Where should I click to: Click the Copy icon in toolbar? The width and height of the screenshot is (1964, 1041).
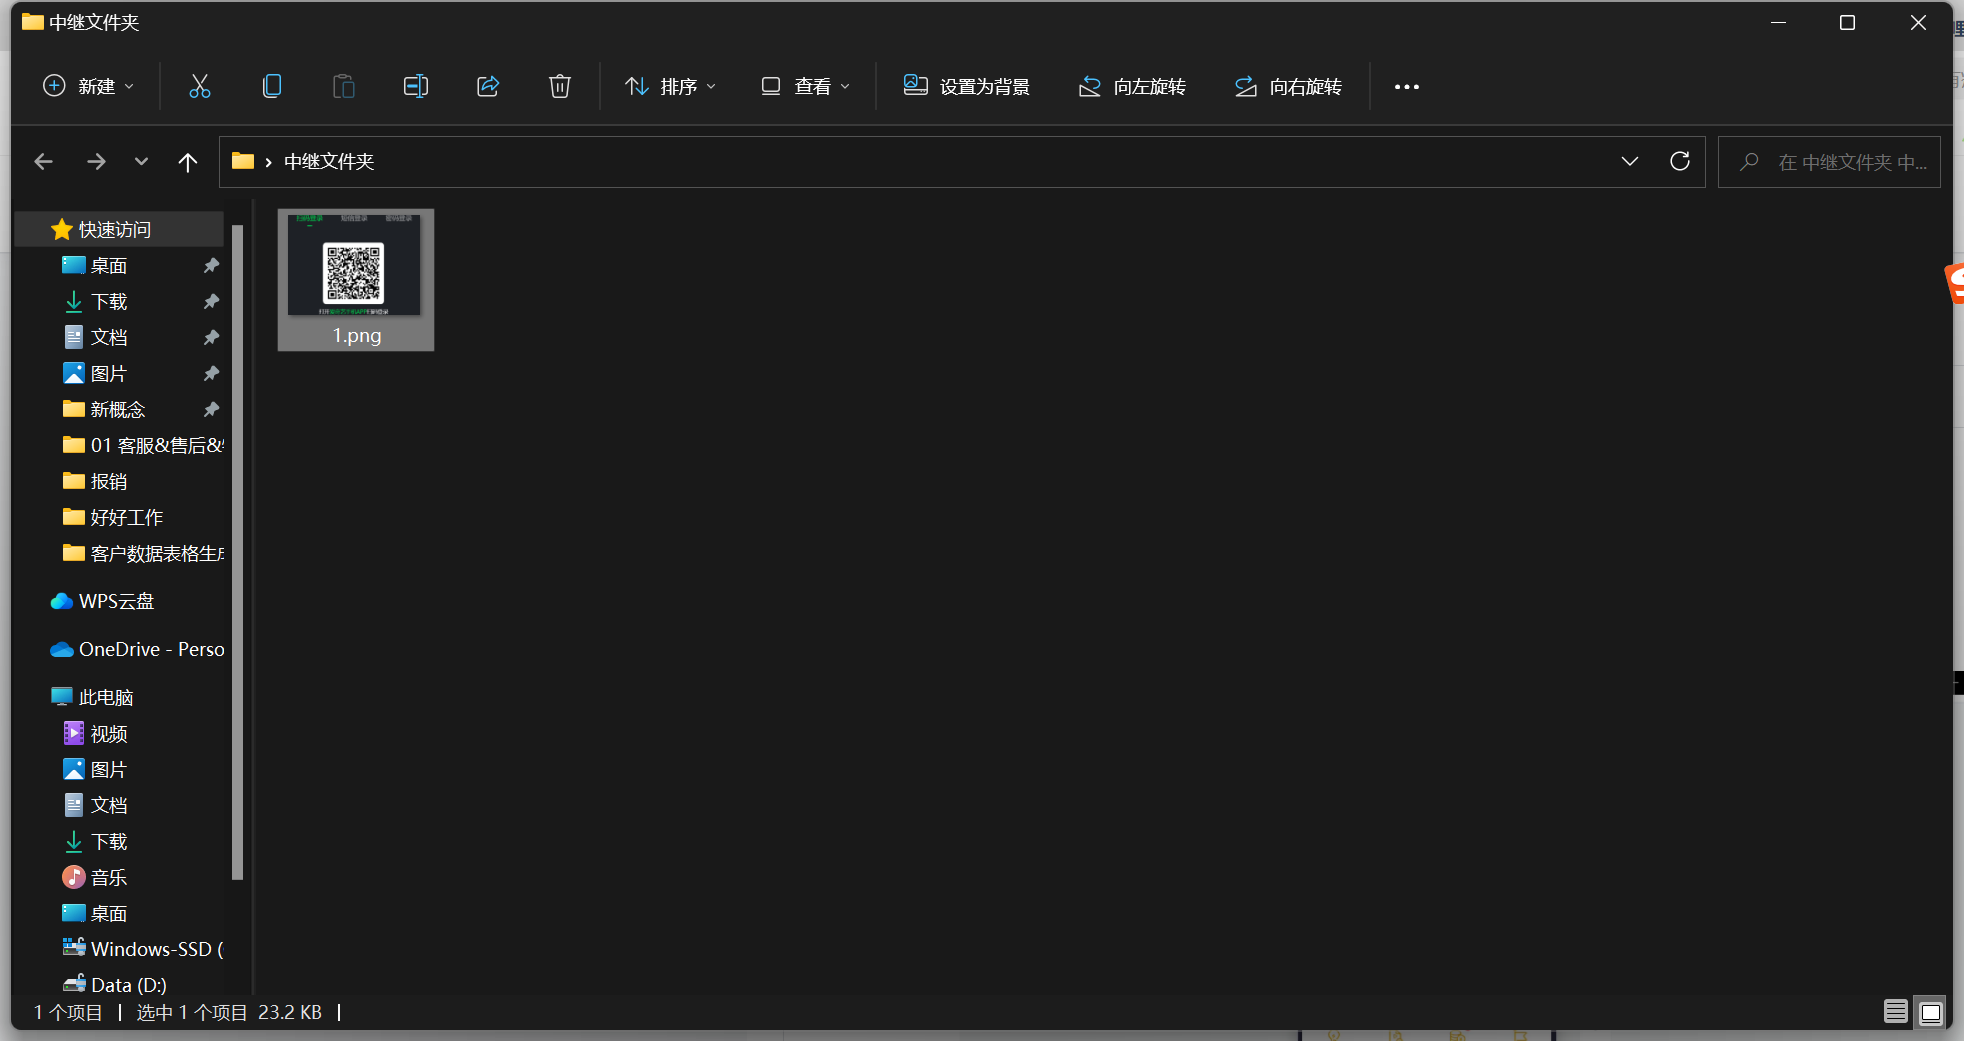(271, 87)
